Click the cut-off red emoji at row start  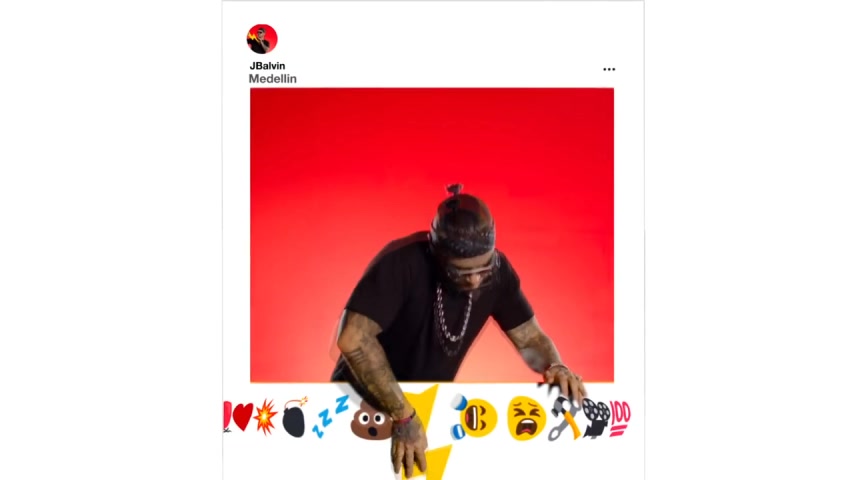pyautogui.click(x=227, y=417)
